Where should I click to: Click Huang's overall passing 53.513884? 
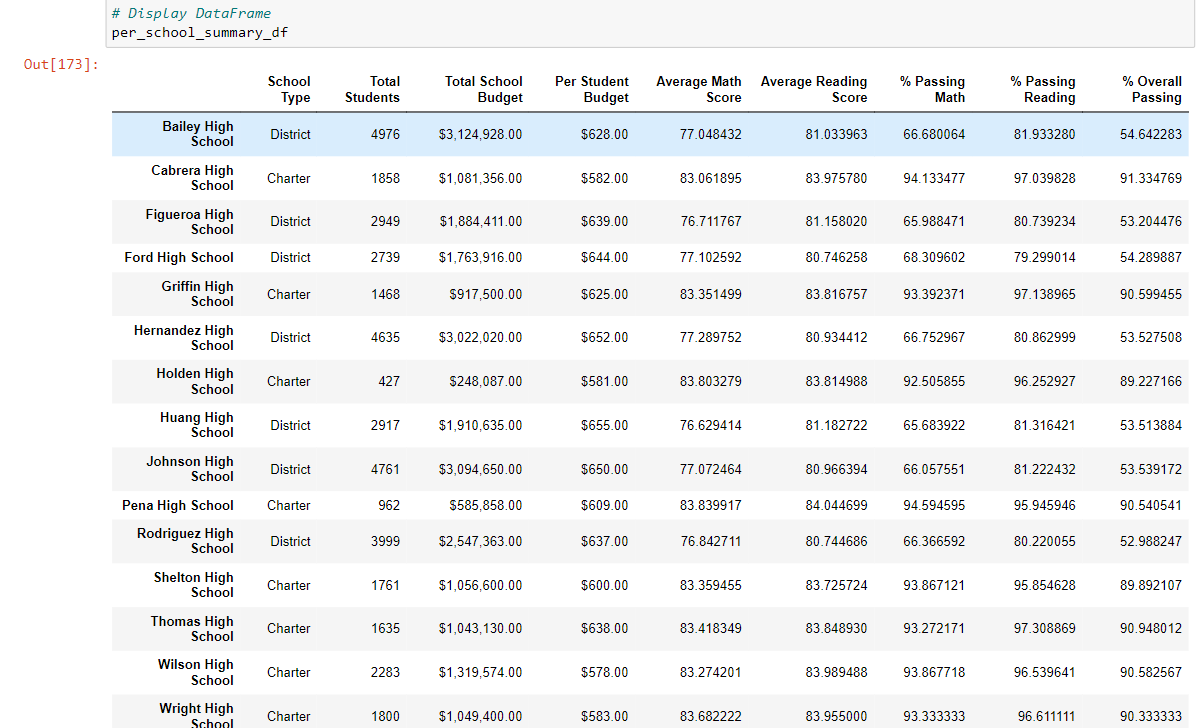1151,425
